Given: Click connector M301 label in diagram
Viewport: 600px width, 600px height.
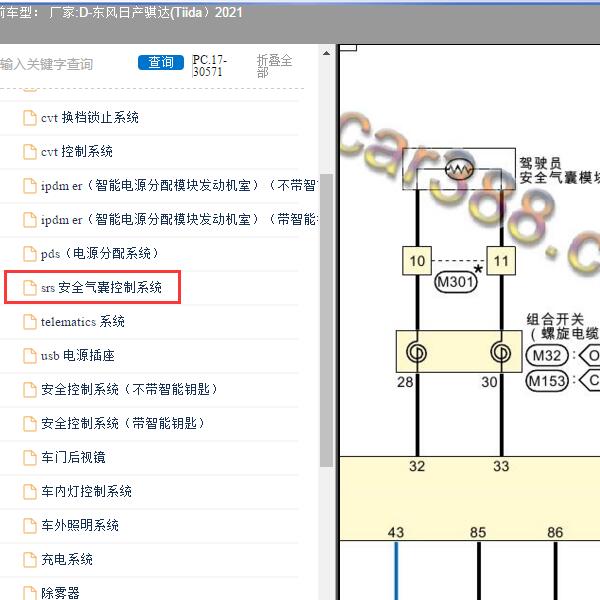Looking at the screenshot, I should coord(456,282).
